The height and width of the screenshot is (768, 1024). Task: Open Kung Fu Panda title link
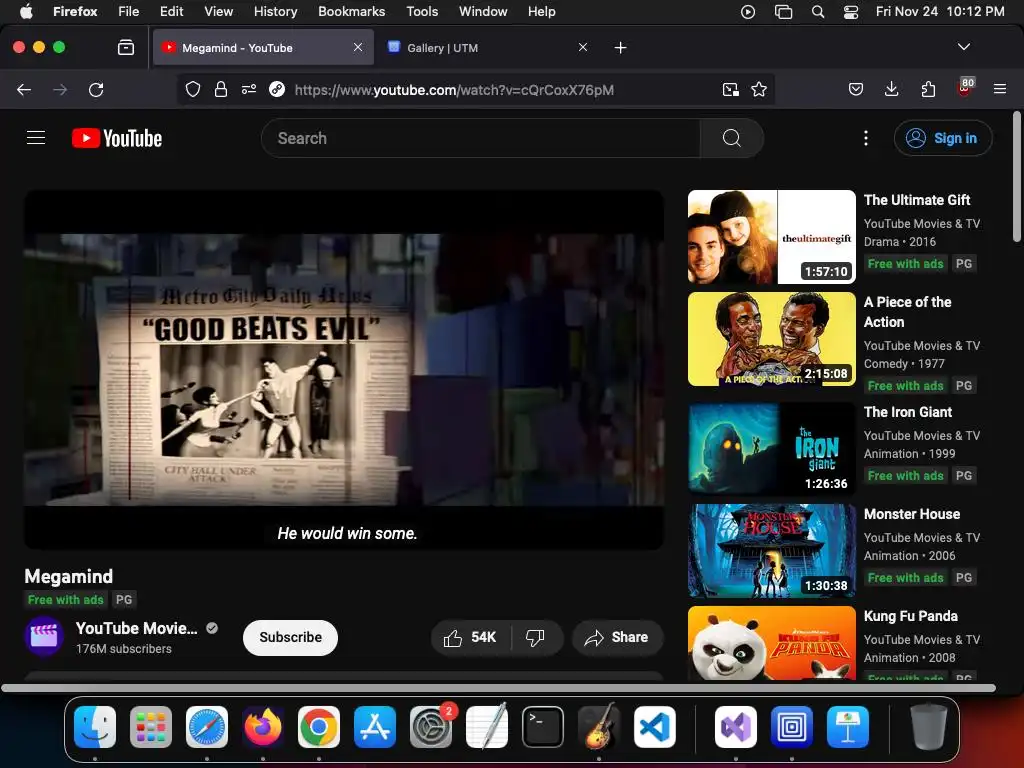pyautogui.click(x=910, y=616)
